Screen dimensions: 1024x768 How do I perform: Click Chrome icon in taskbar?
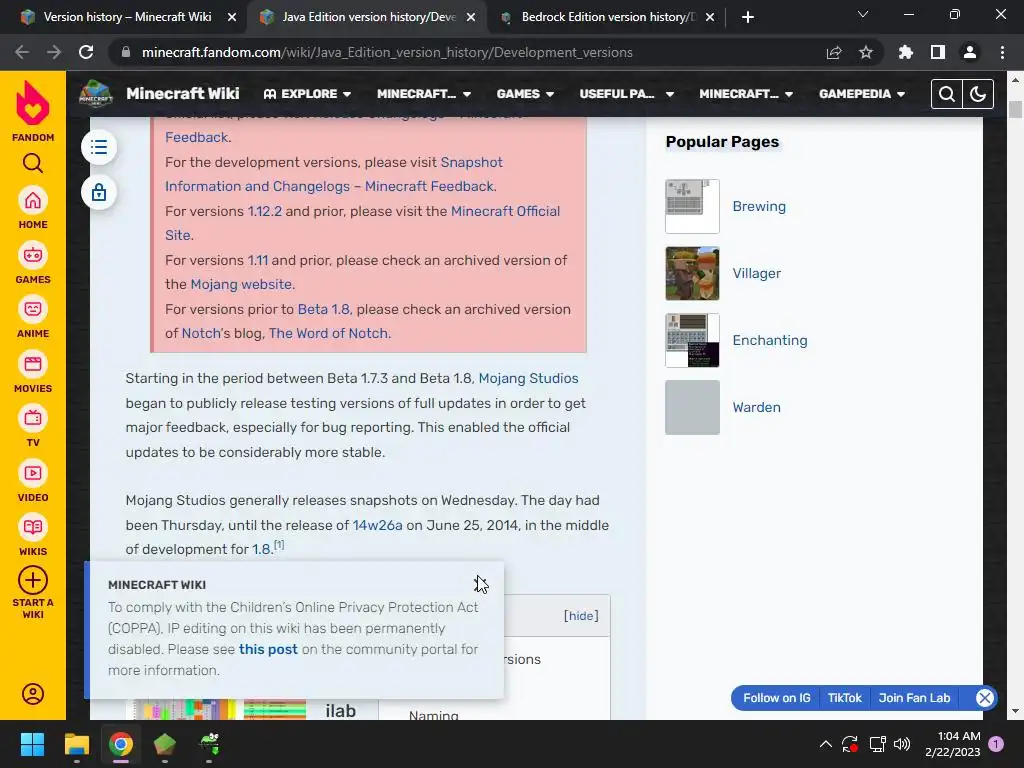coord(121,744)
